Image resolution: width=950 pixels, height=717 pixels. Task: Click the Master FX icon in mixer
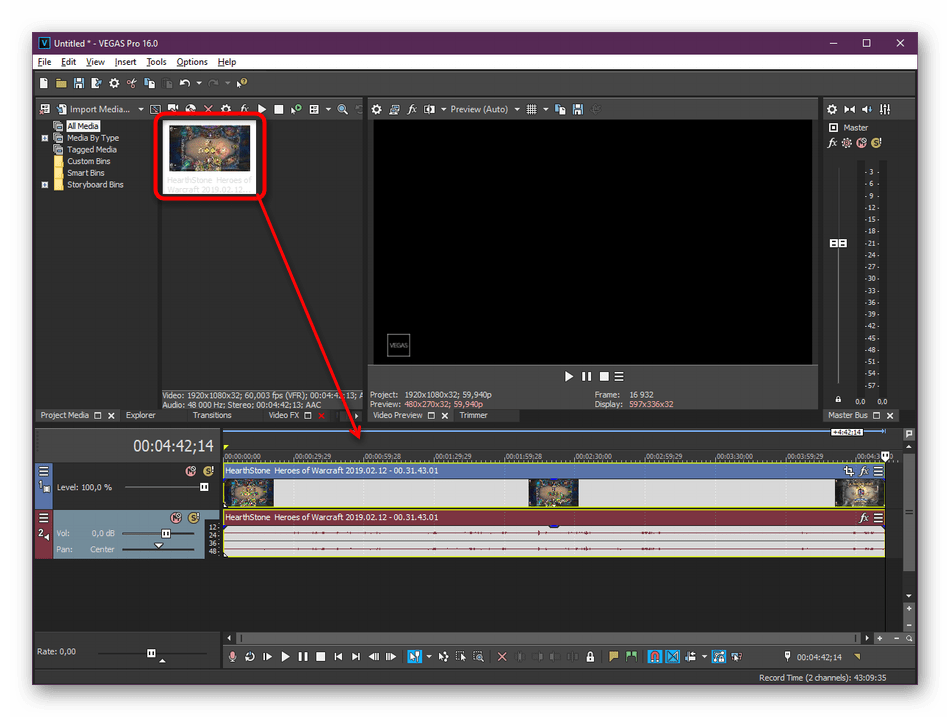tap(832, 143)
